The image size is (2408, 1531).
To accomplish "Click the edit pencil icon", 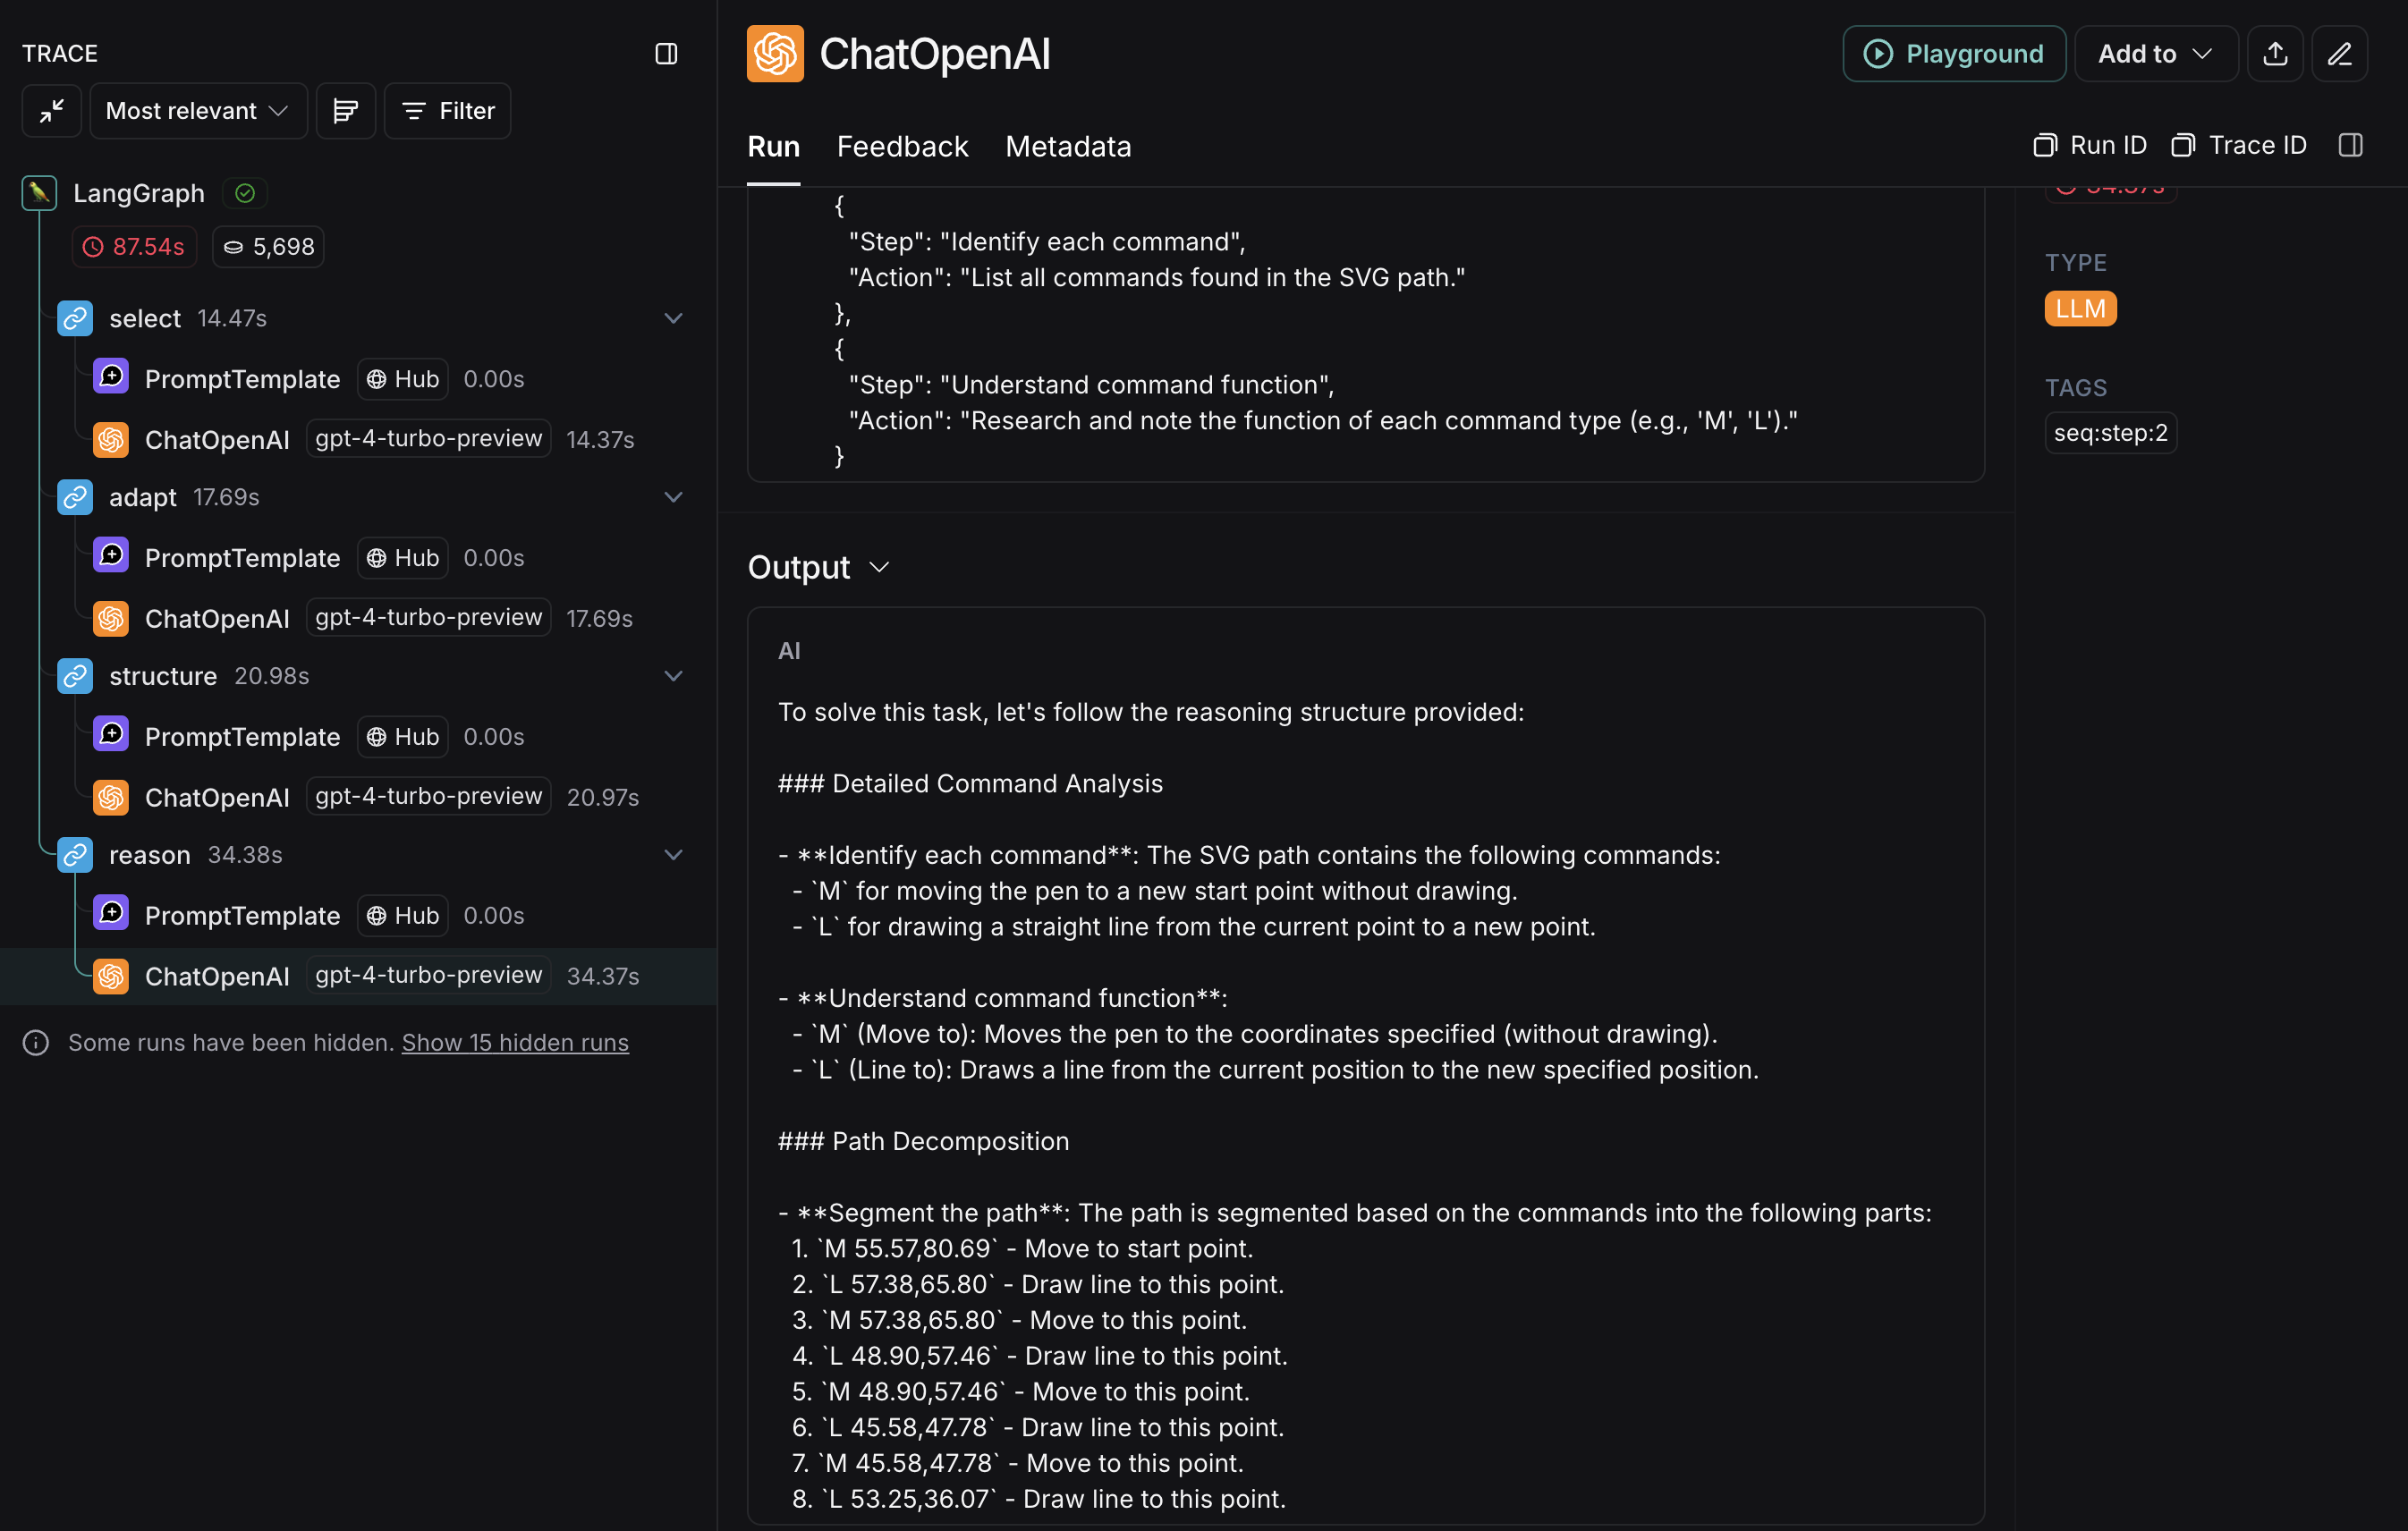I will point(2339,54).
